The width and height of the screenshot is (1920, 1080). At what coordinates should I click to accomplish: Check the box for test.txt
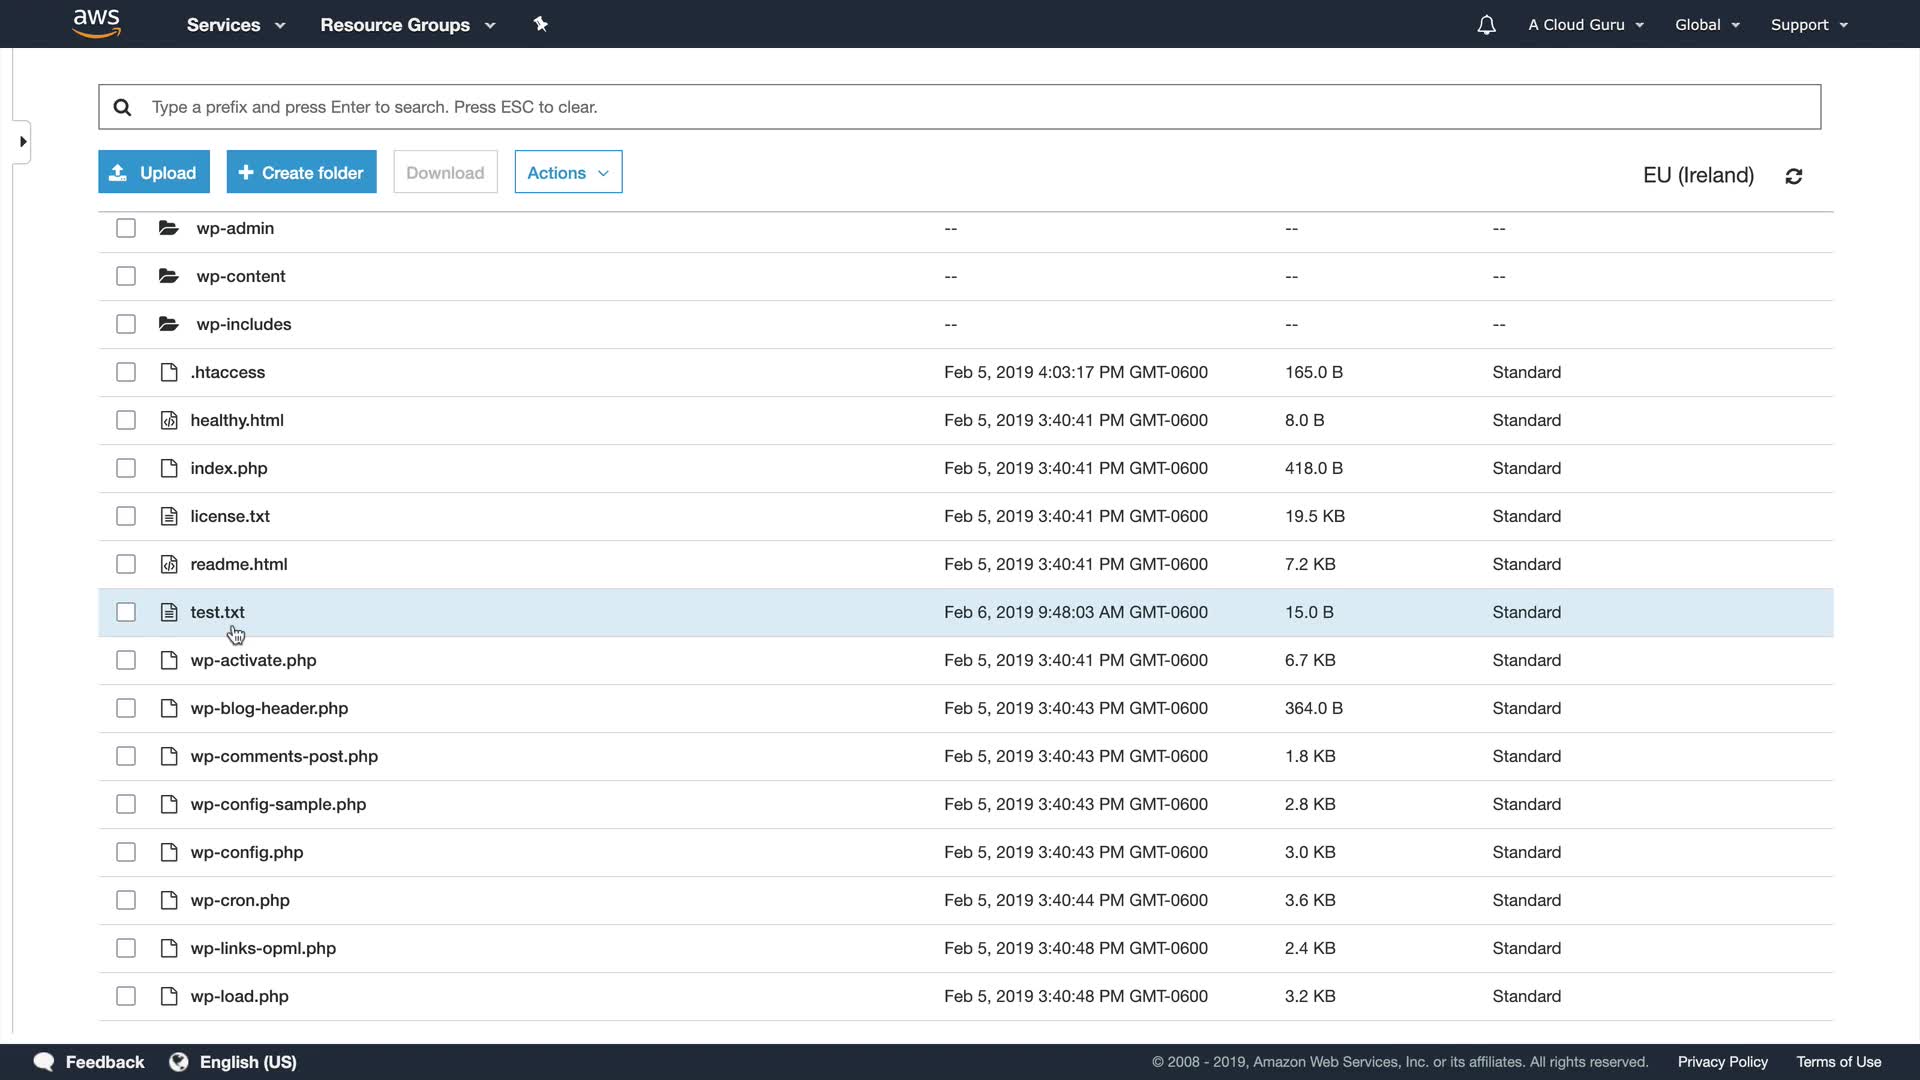pos(126,612)
